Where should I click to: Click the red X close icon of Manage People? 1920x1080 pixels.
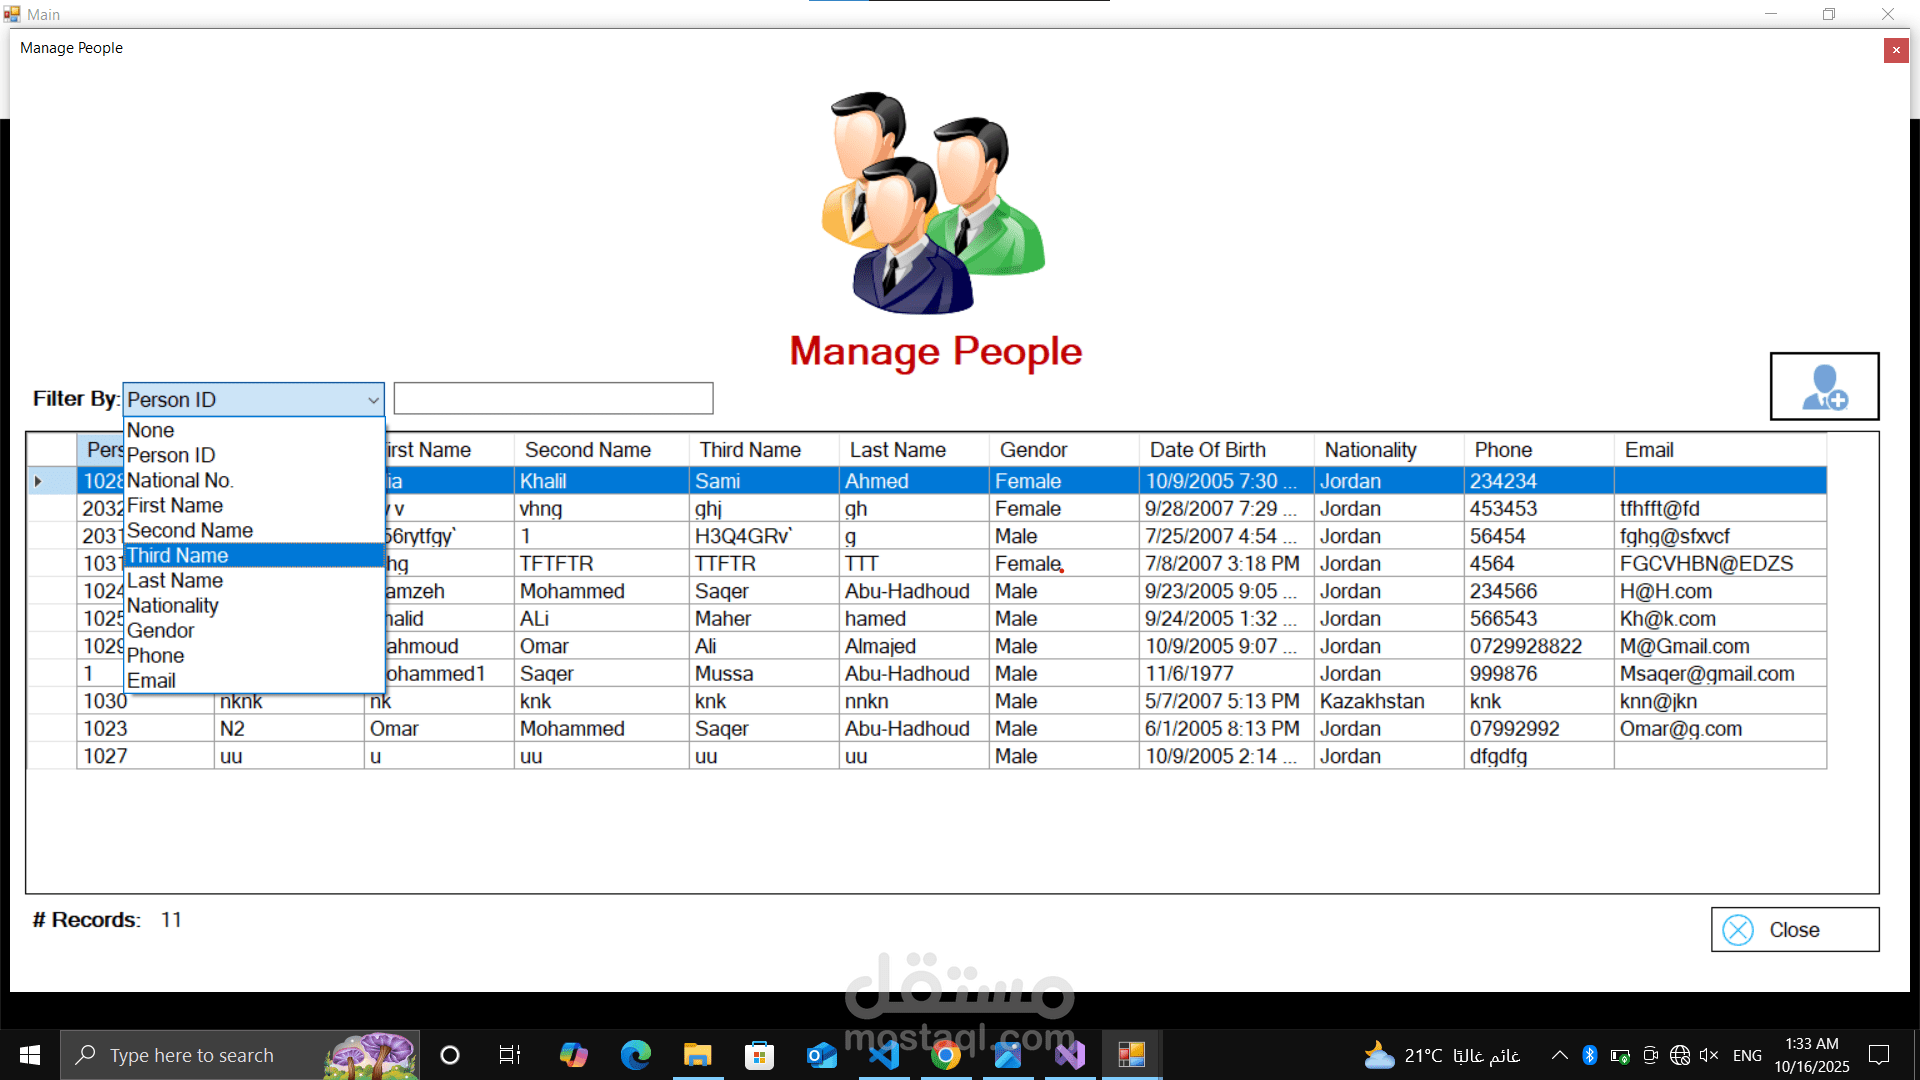(1895, 50)
